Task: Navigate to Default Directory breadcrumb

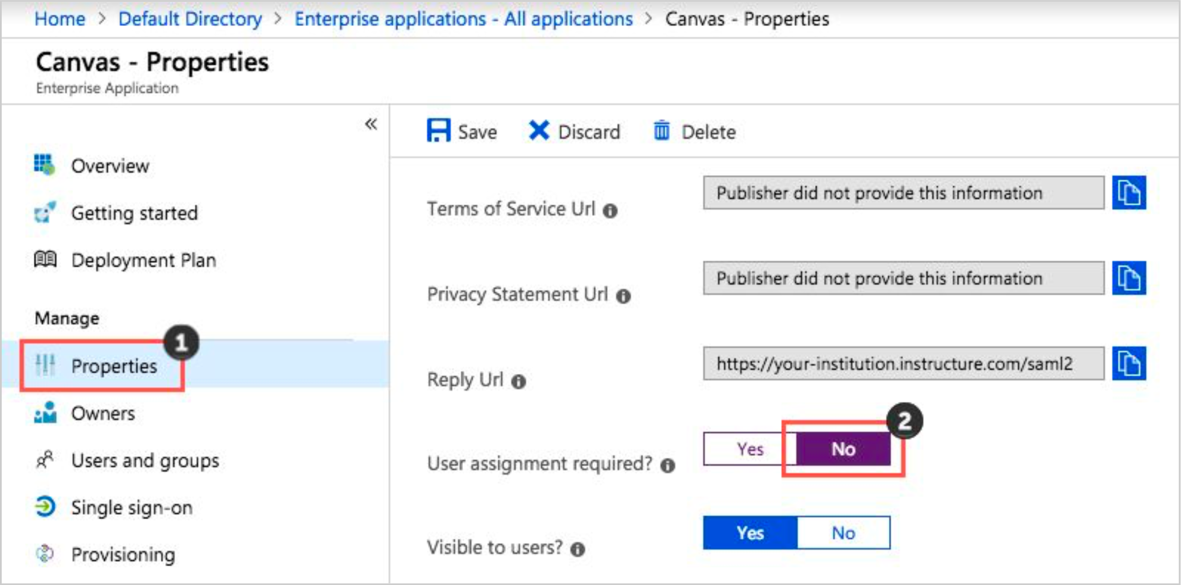Action: pyautogui.click(x=190, y=19)
